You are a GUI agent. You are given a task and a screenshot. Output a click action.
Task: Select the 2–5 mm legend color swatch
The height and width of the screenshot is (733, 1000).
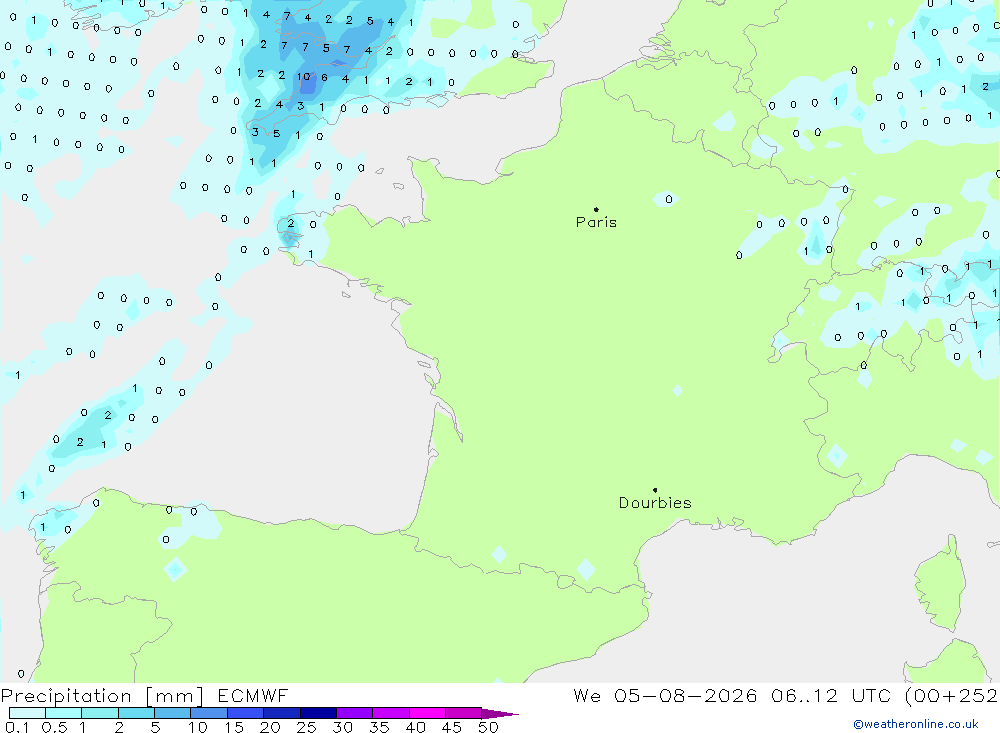point(136,713)
